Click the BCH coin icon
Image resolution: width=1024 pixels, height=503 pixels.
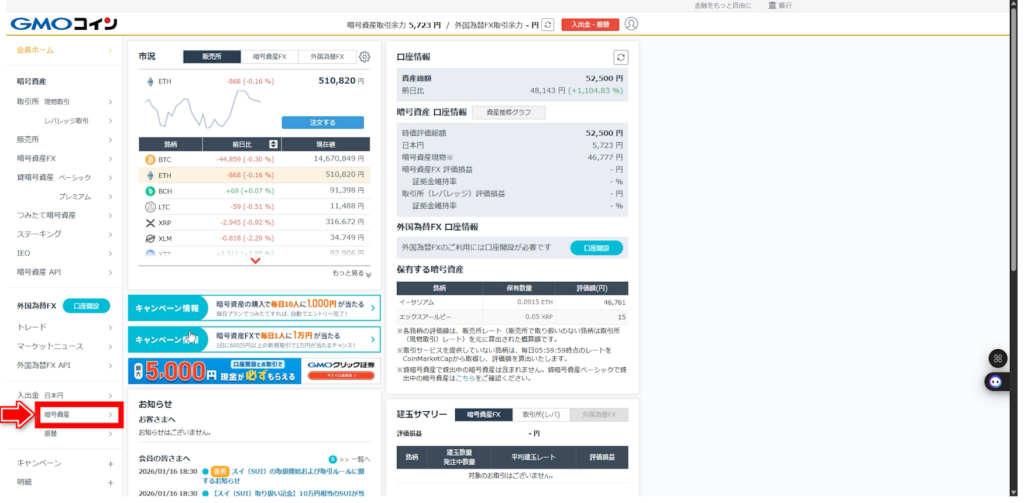click(x=151, y=190)
